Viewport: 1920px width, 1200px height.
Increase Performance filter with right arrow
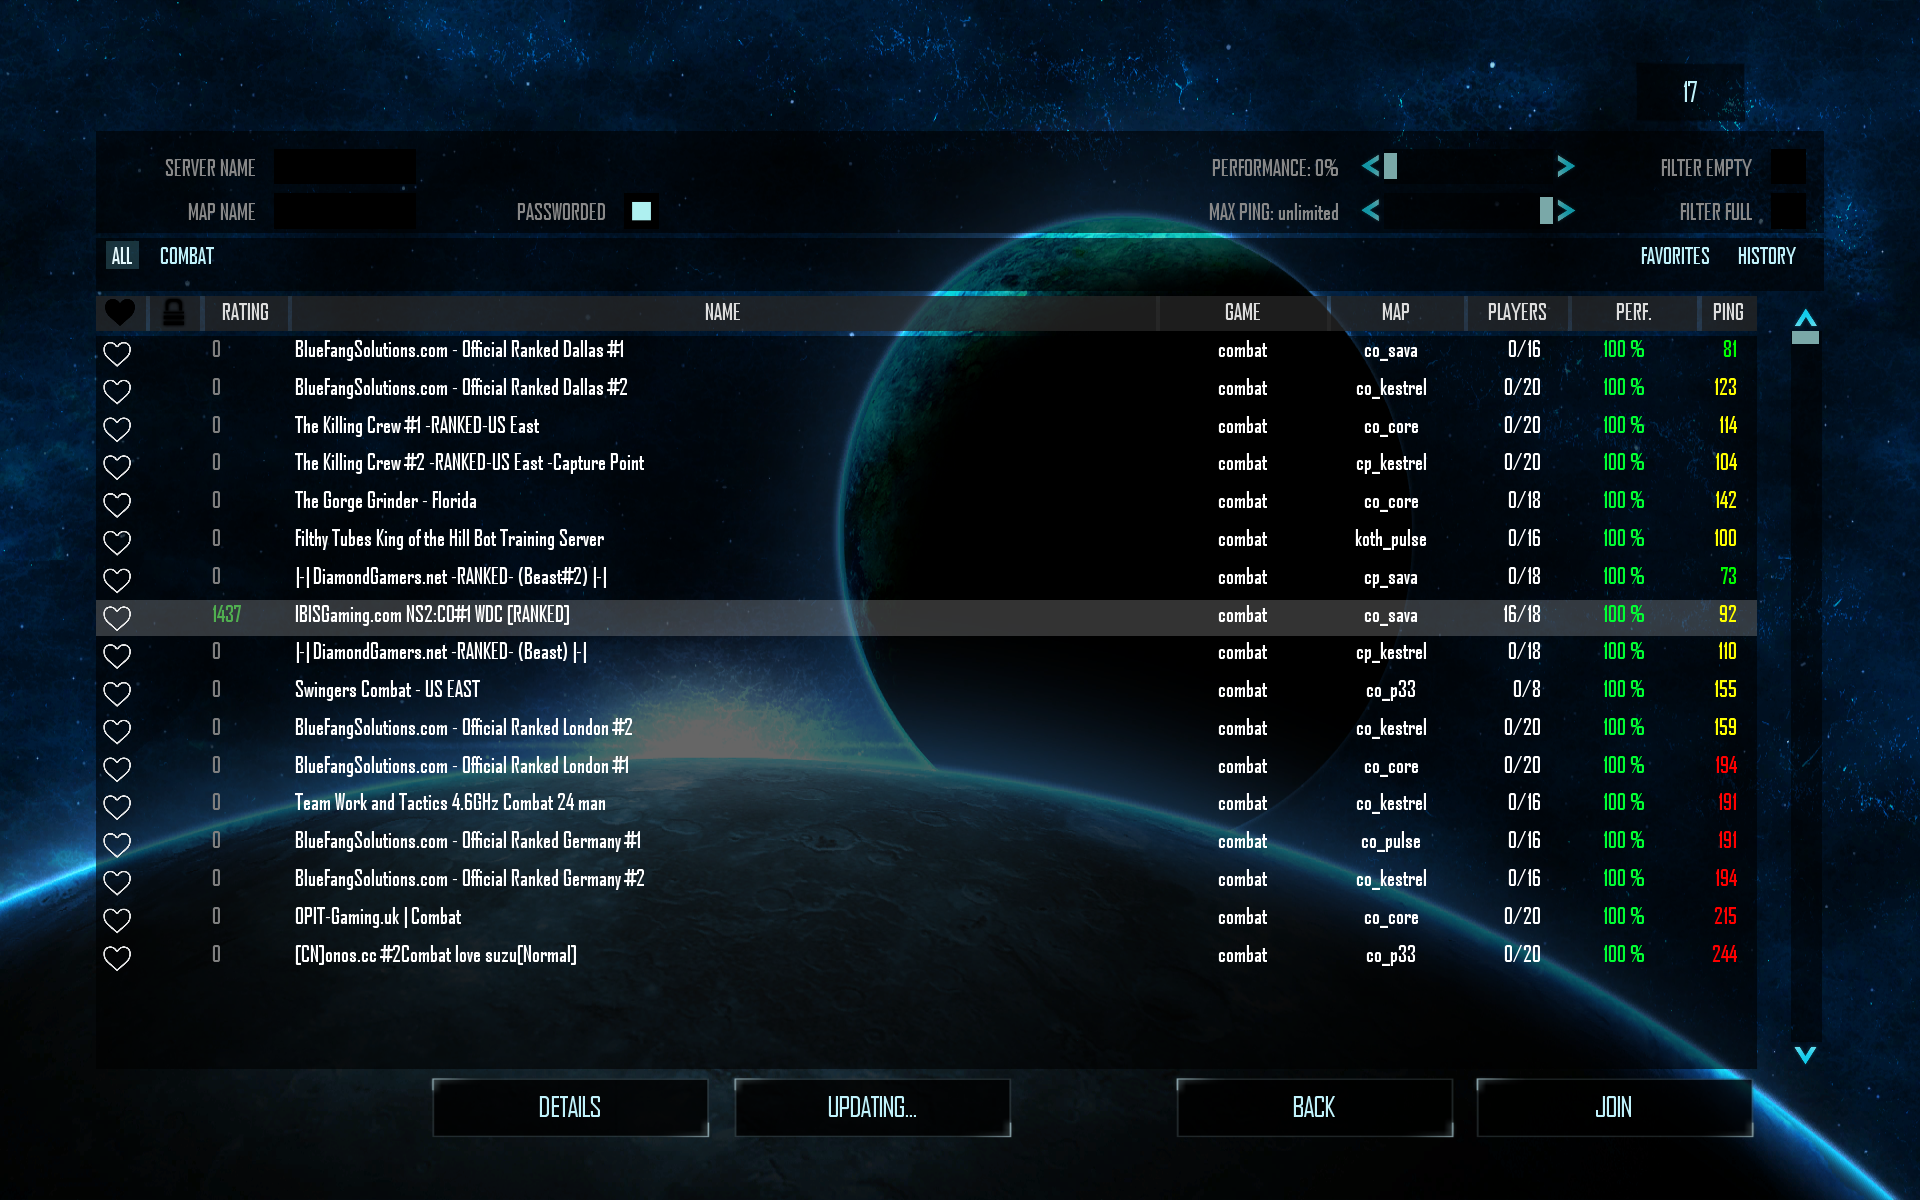[x=1566, y=166]
